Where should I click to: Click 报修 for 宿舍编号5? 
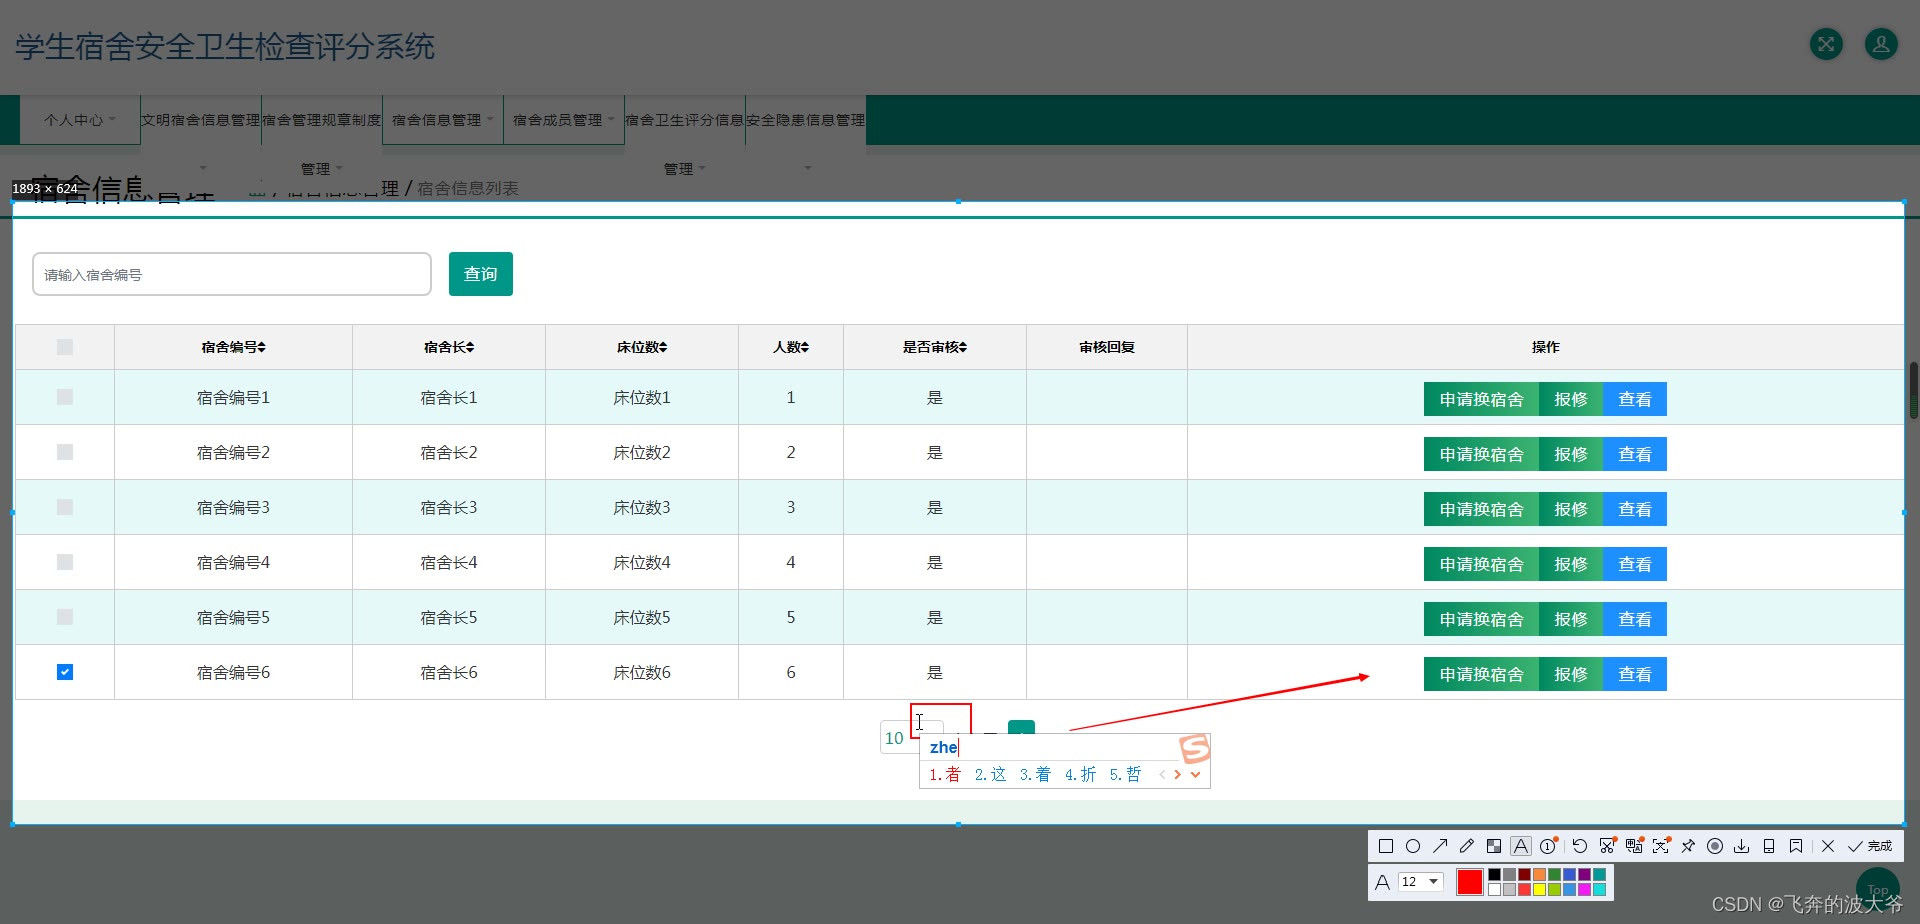pyautogui.click(x=1571, y=619)
